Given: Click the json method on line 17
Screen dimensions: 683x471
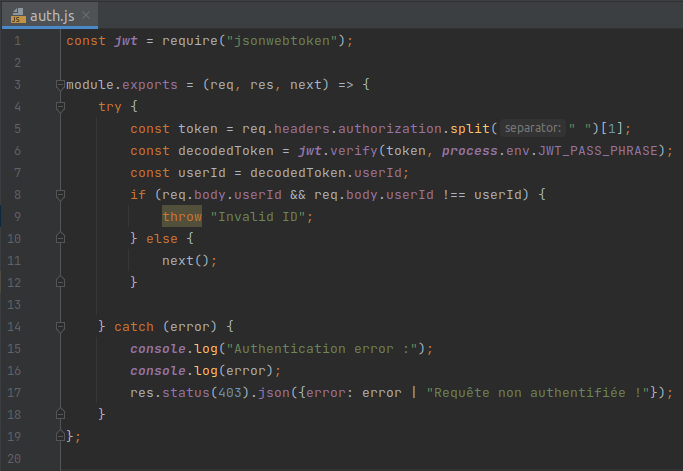Looking at the screenshot, I should (x=274, y=393).
